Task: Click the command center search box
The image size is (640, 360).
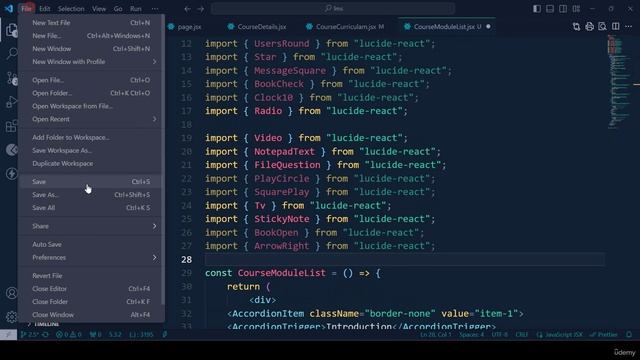Action: click(x=333, y=8)
